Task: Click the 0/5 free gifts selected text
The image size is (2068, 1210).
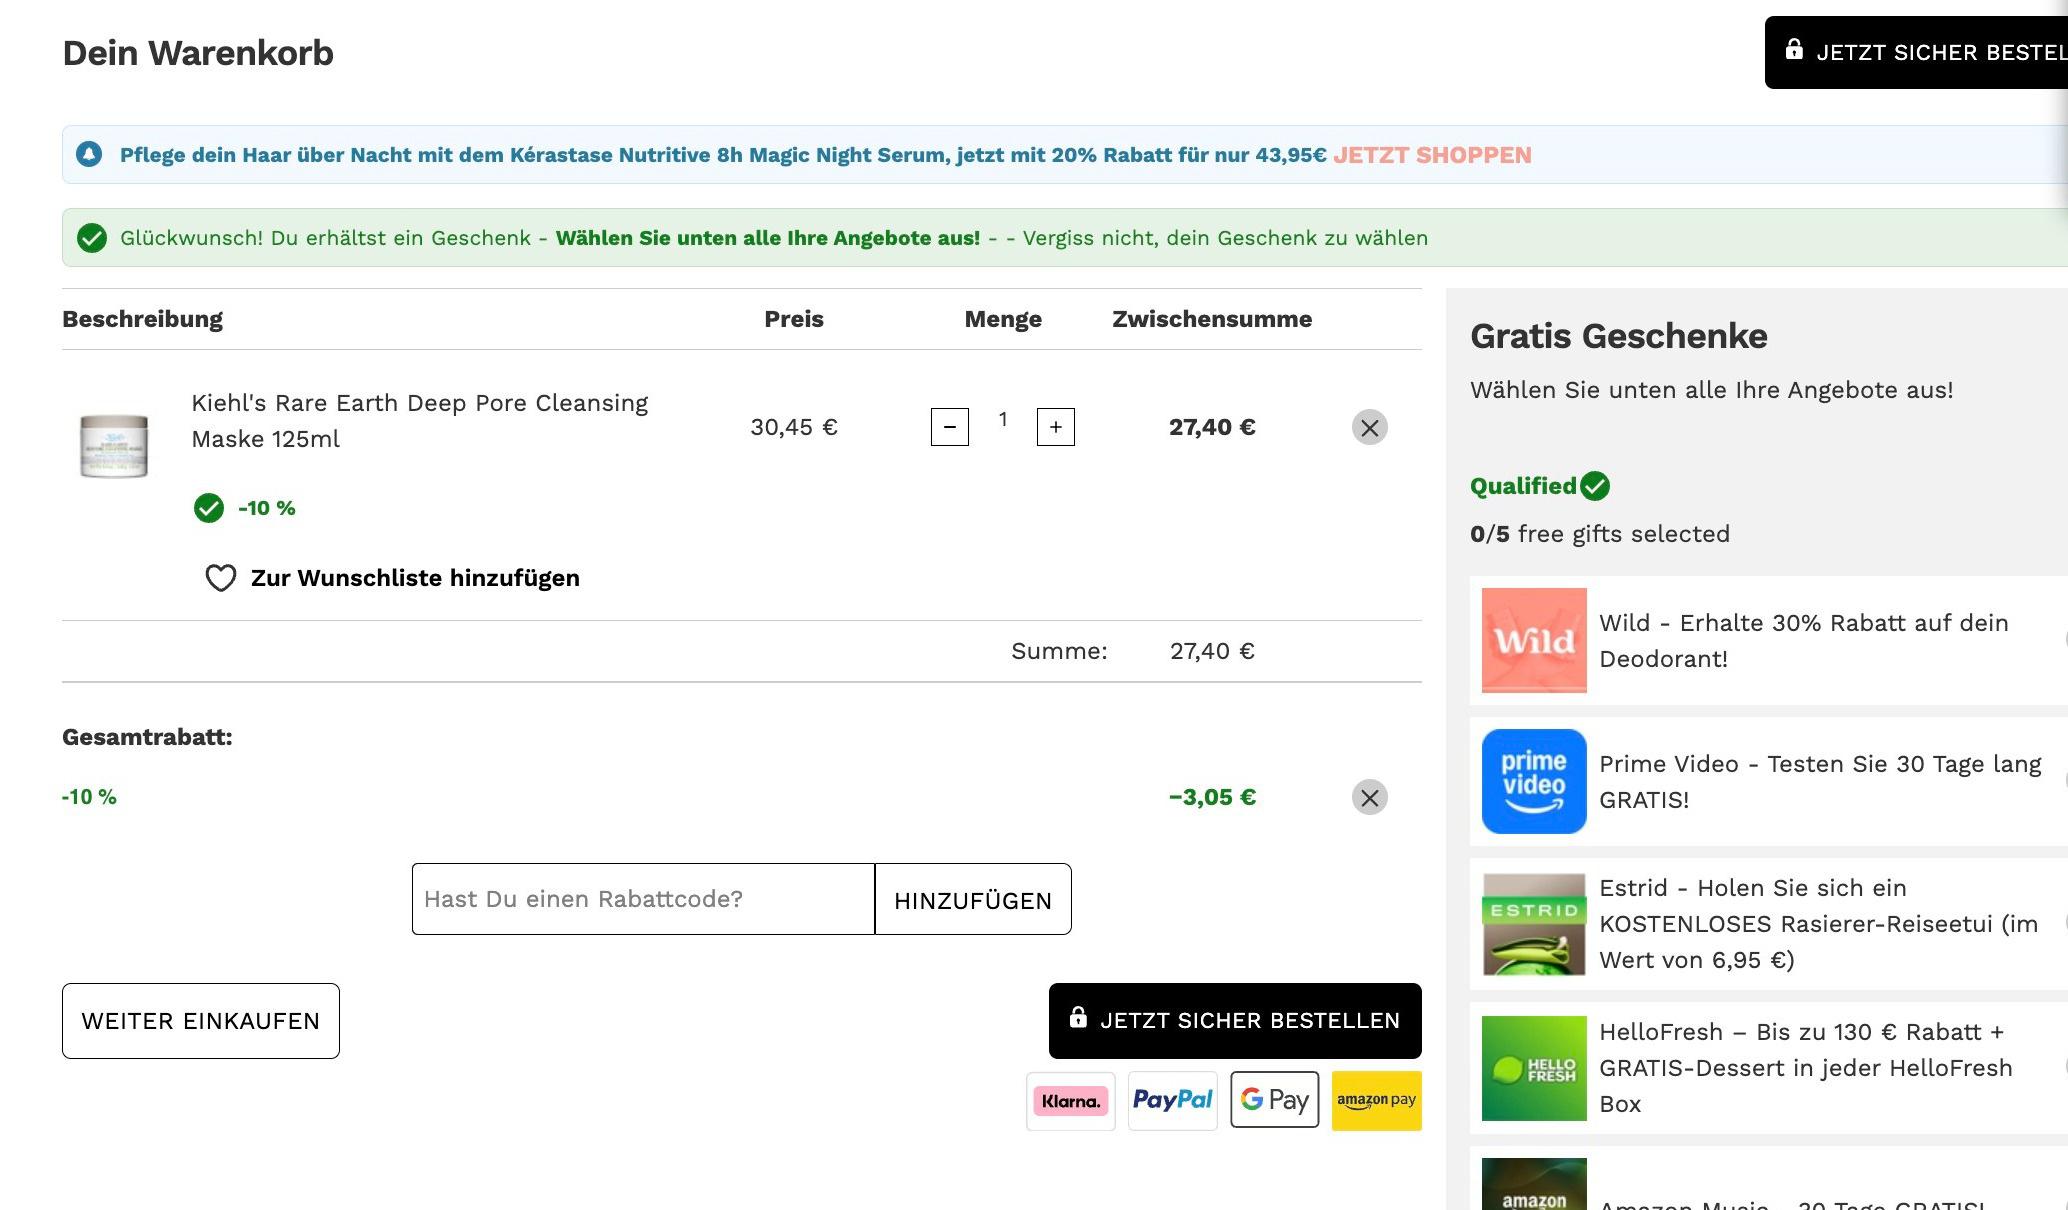Action: pyautogui.click(x=1600, y=534)
